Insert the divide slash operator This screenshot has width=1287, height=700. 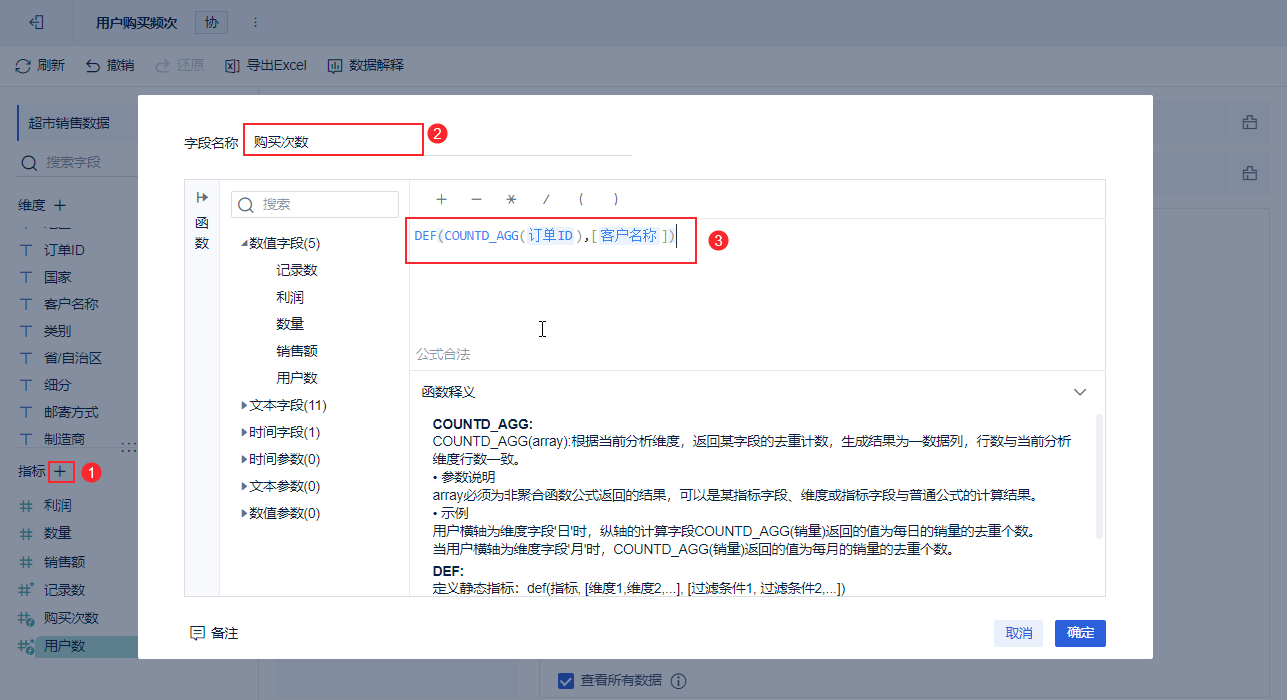(546, 199)
